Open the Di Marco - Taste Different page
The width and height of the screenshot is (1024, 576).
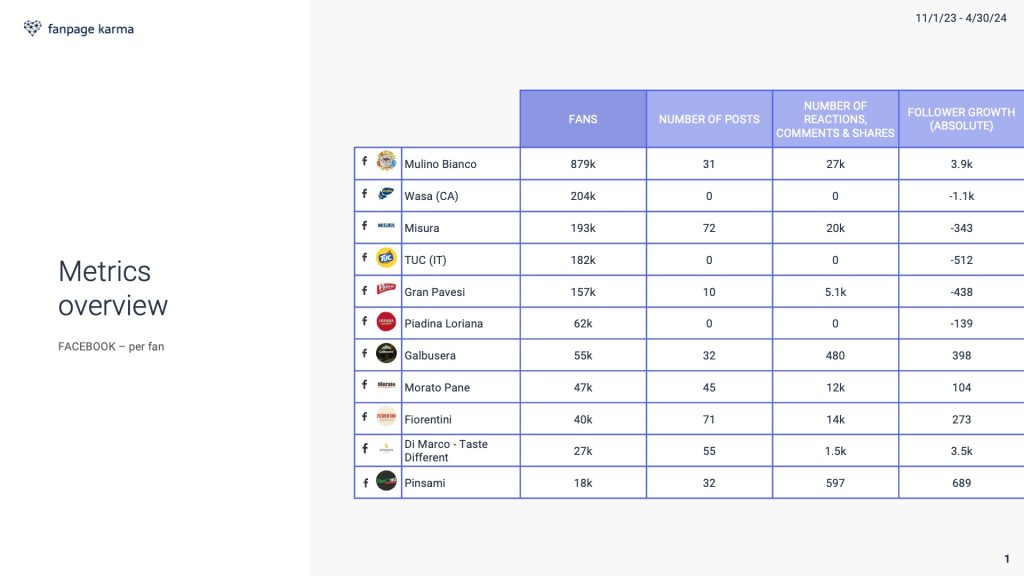446,451
